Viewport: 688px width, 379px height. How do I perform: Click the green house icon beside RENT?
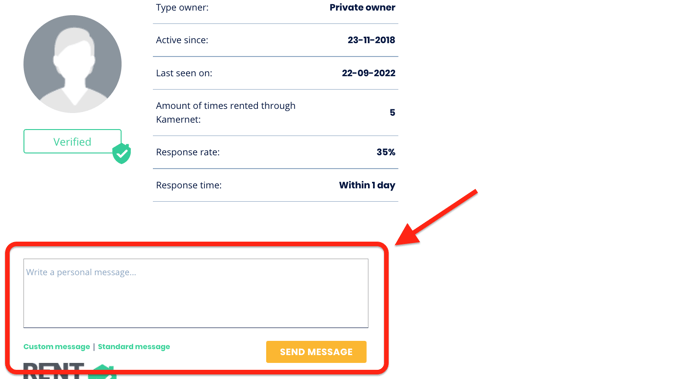point(102,372)
